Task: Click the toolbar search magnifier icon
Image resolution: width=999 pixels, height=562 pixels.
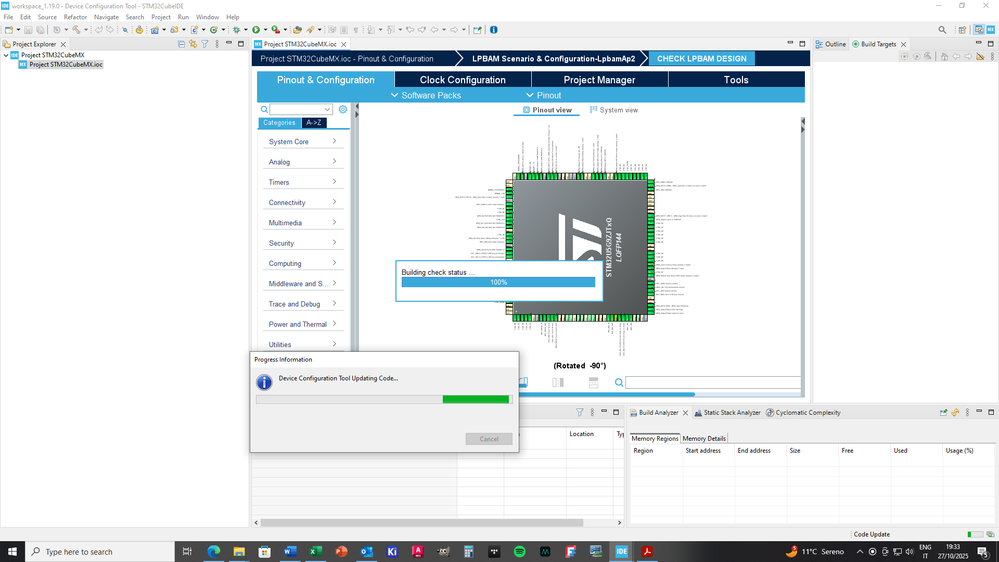Action: pyautogui.click(x=942, y=30)
